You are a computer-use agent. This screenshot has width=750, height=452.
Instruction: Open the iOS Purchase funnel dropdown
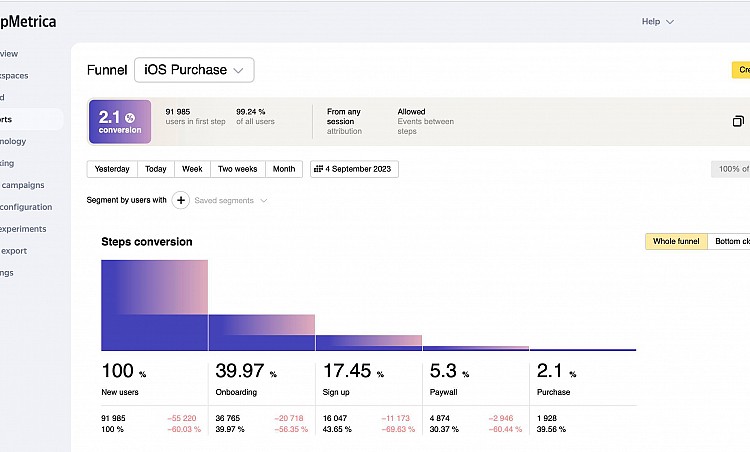(194, 70)
